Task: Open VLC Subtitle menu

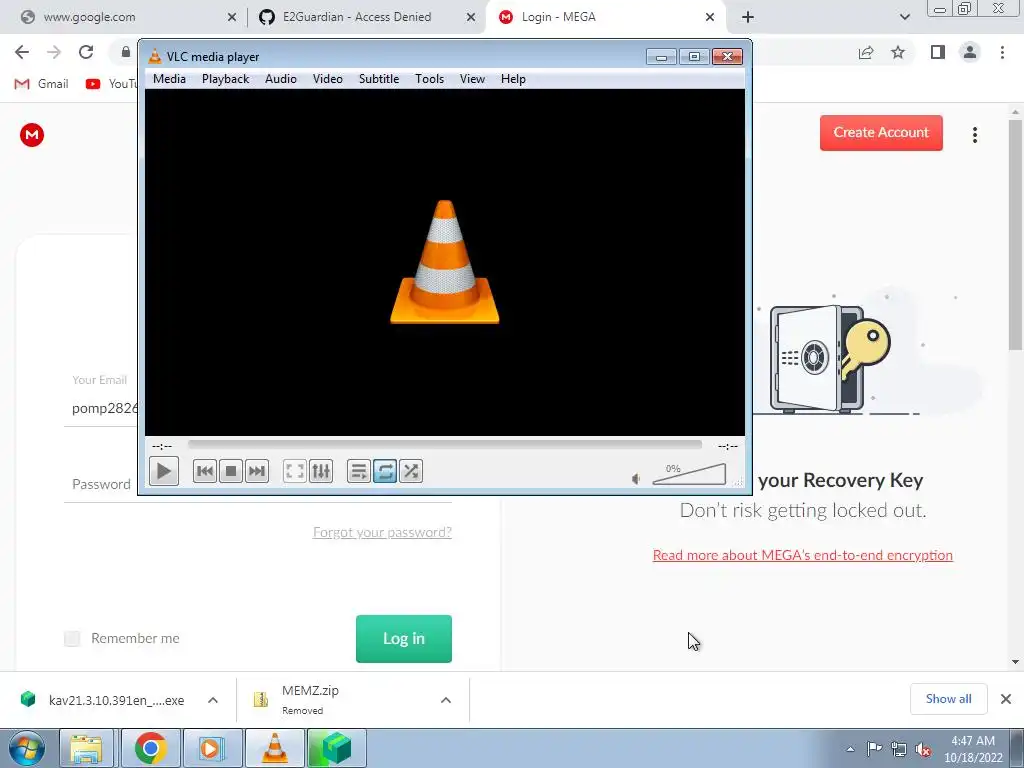Action: coord(379,79)
